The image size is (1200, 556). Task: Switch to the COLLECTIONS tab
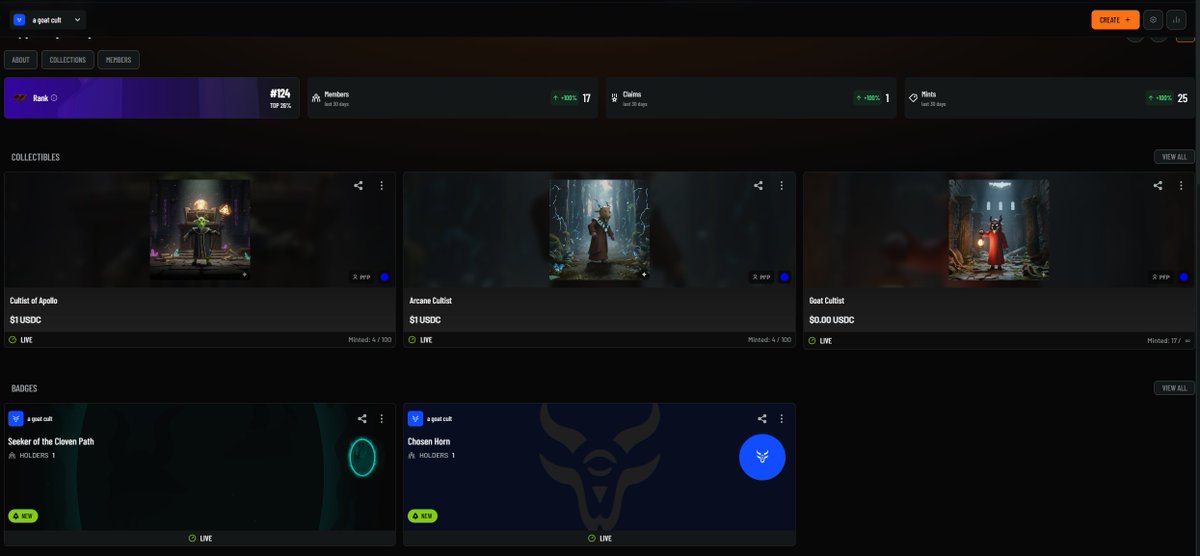[68, 60]
